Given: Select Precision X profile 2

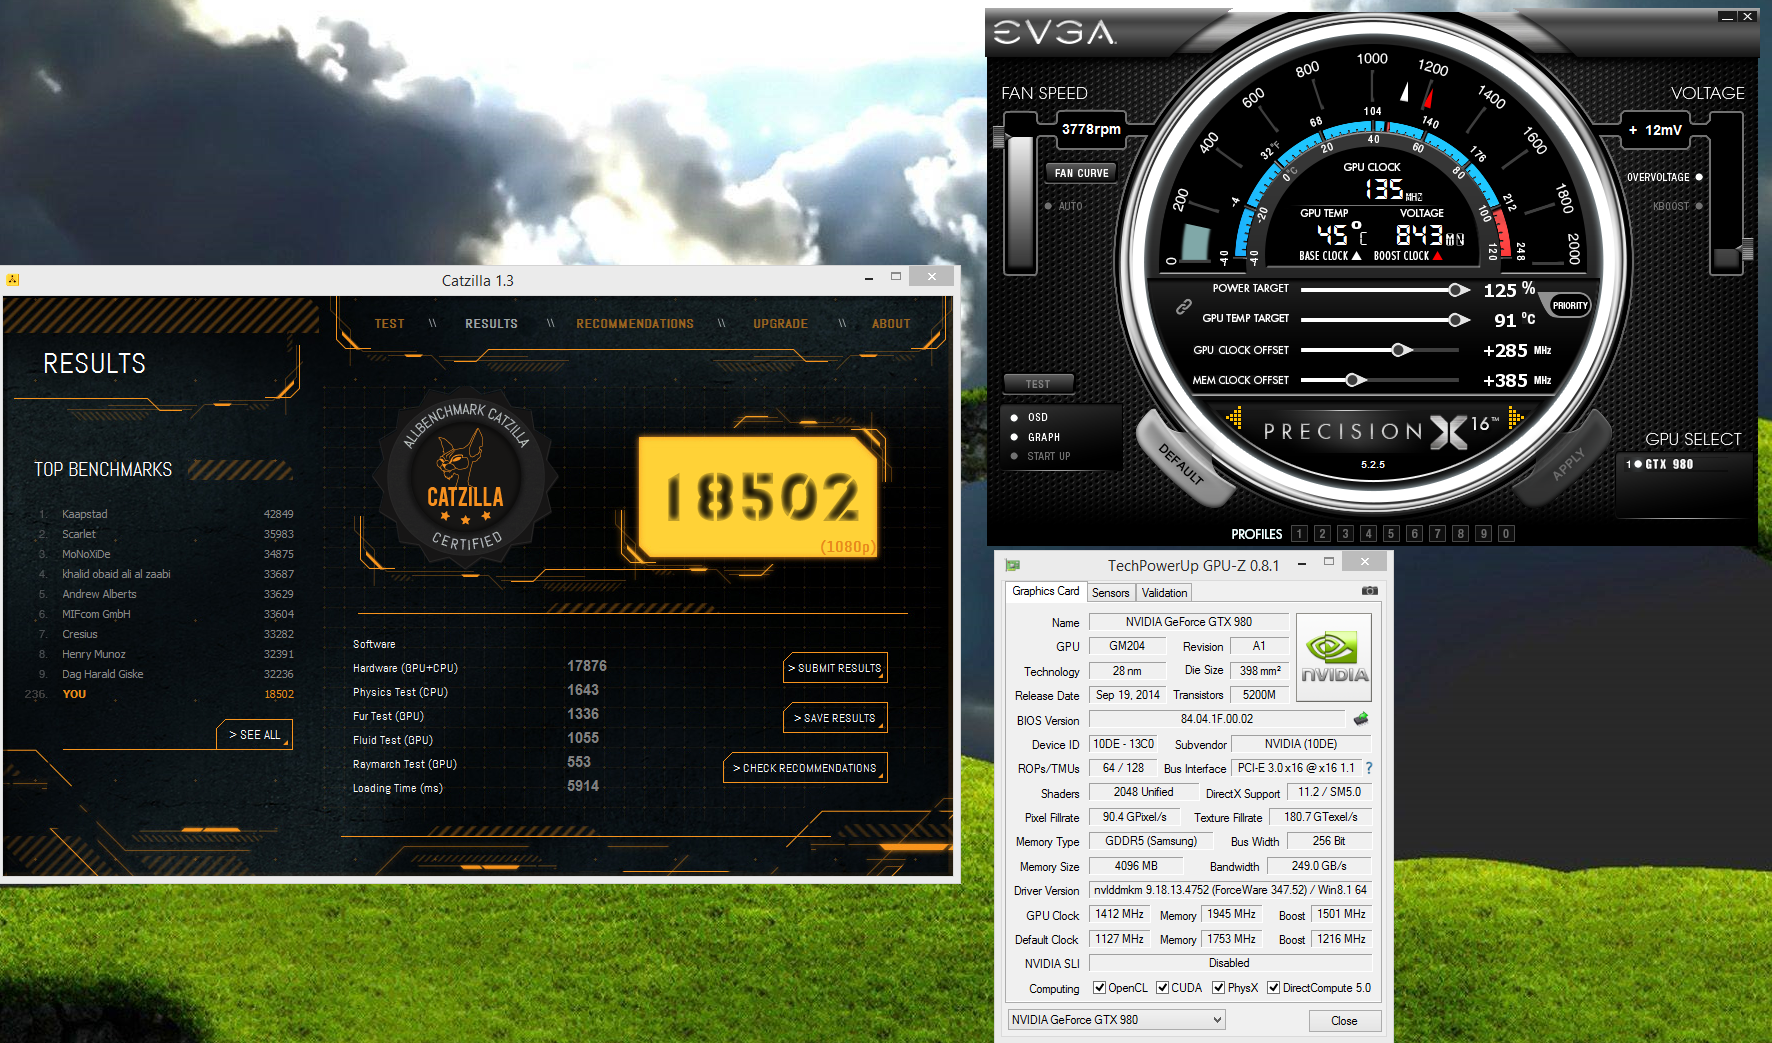Looking at the screenshot, I should [x=1322, y=534].
